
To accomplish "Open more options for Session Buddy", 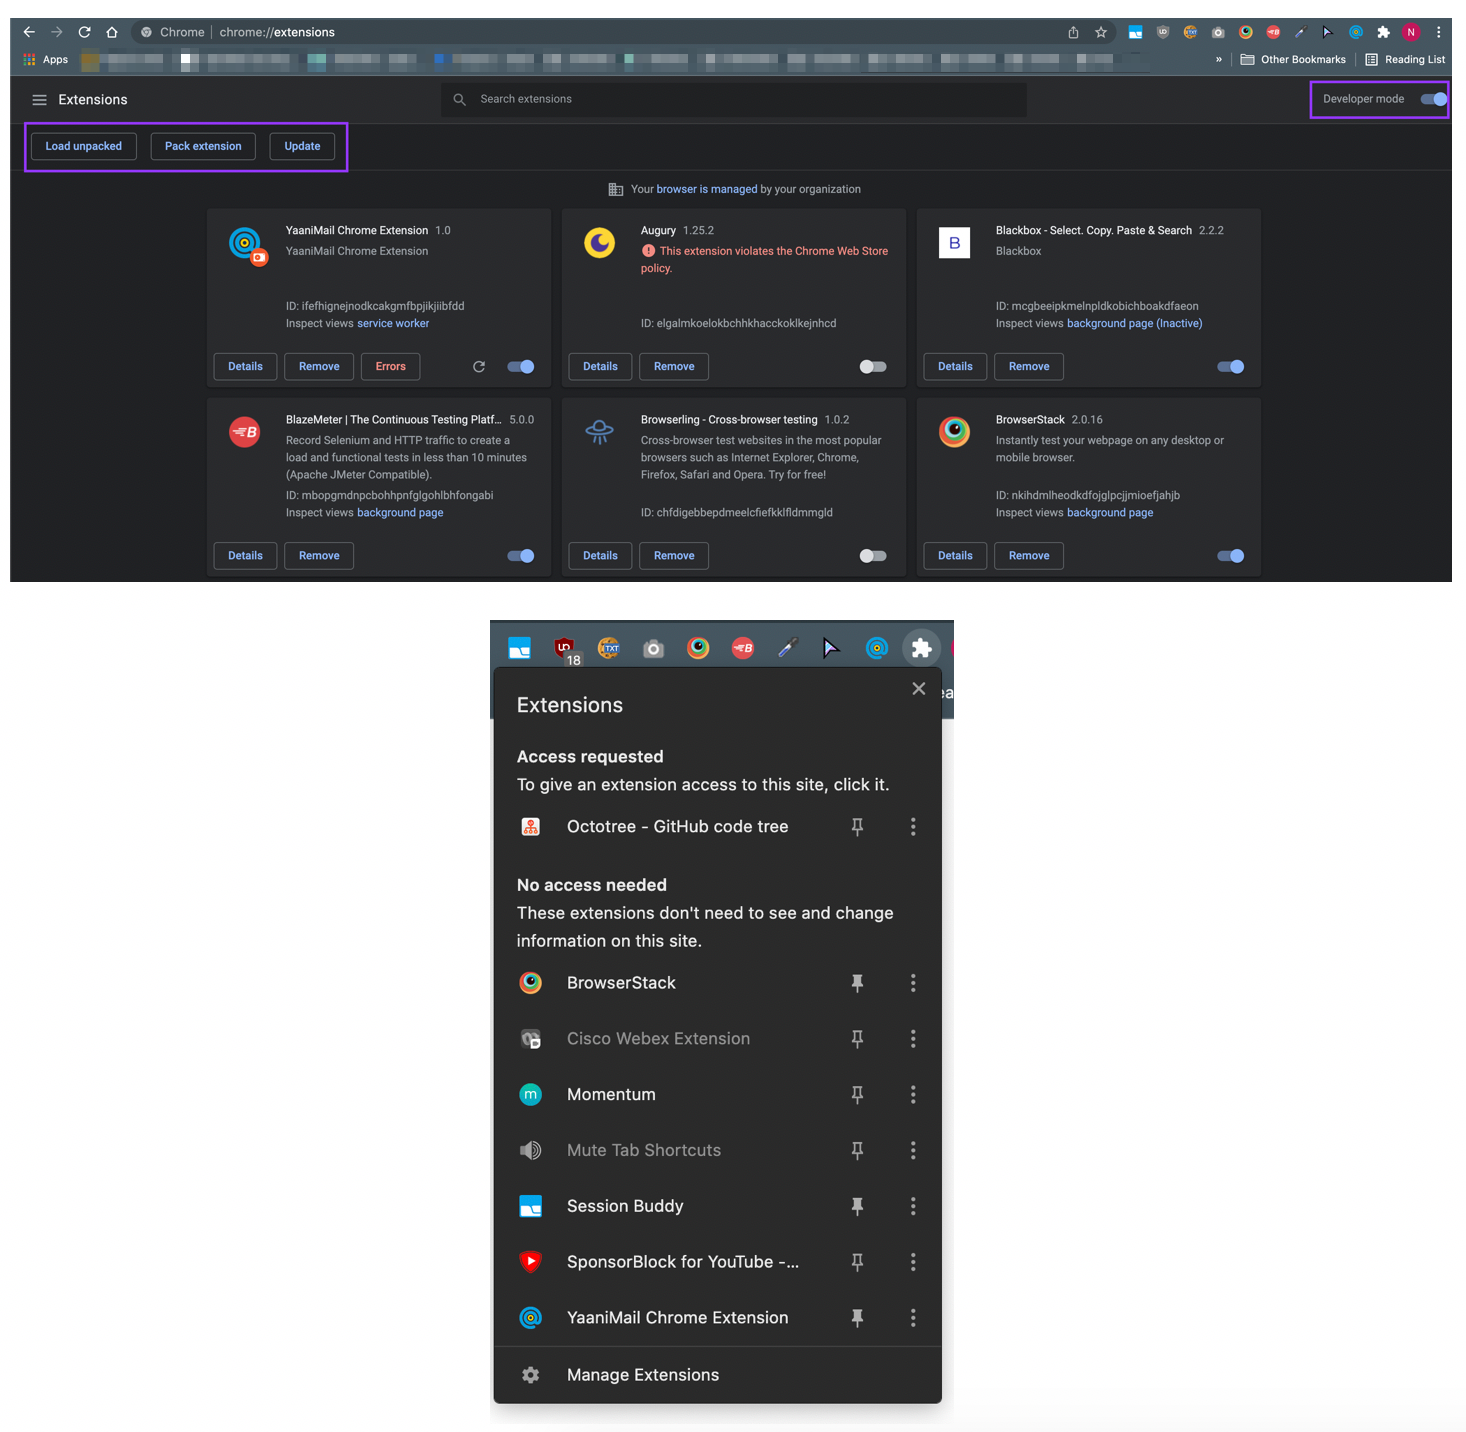I will (x=913, y=1206).
